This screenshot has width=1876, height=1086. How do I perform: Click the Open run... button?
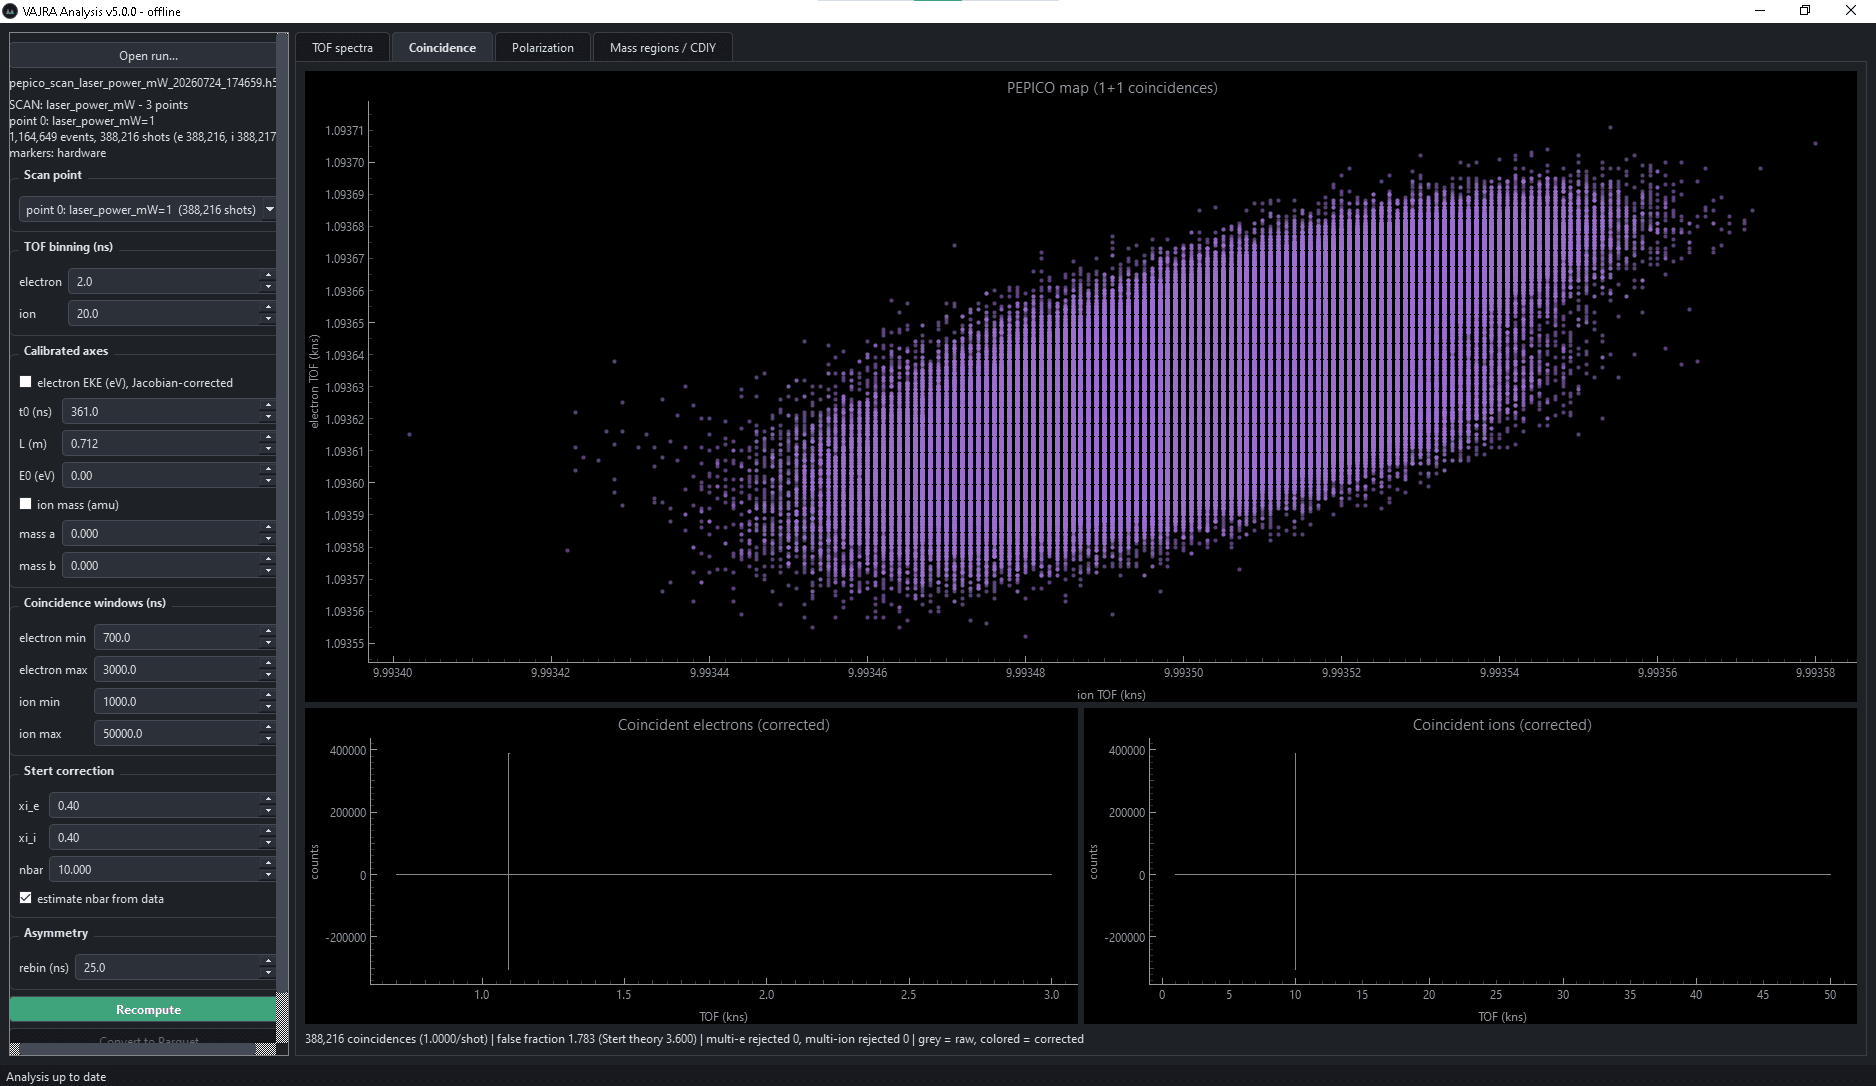148,56
